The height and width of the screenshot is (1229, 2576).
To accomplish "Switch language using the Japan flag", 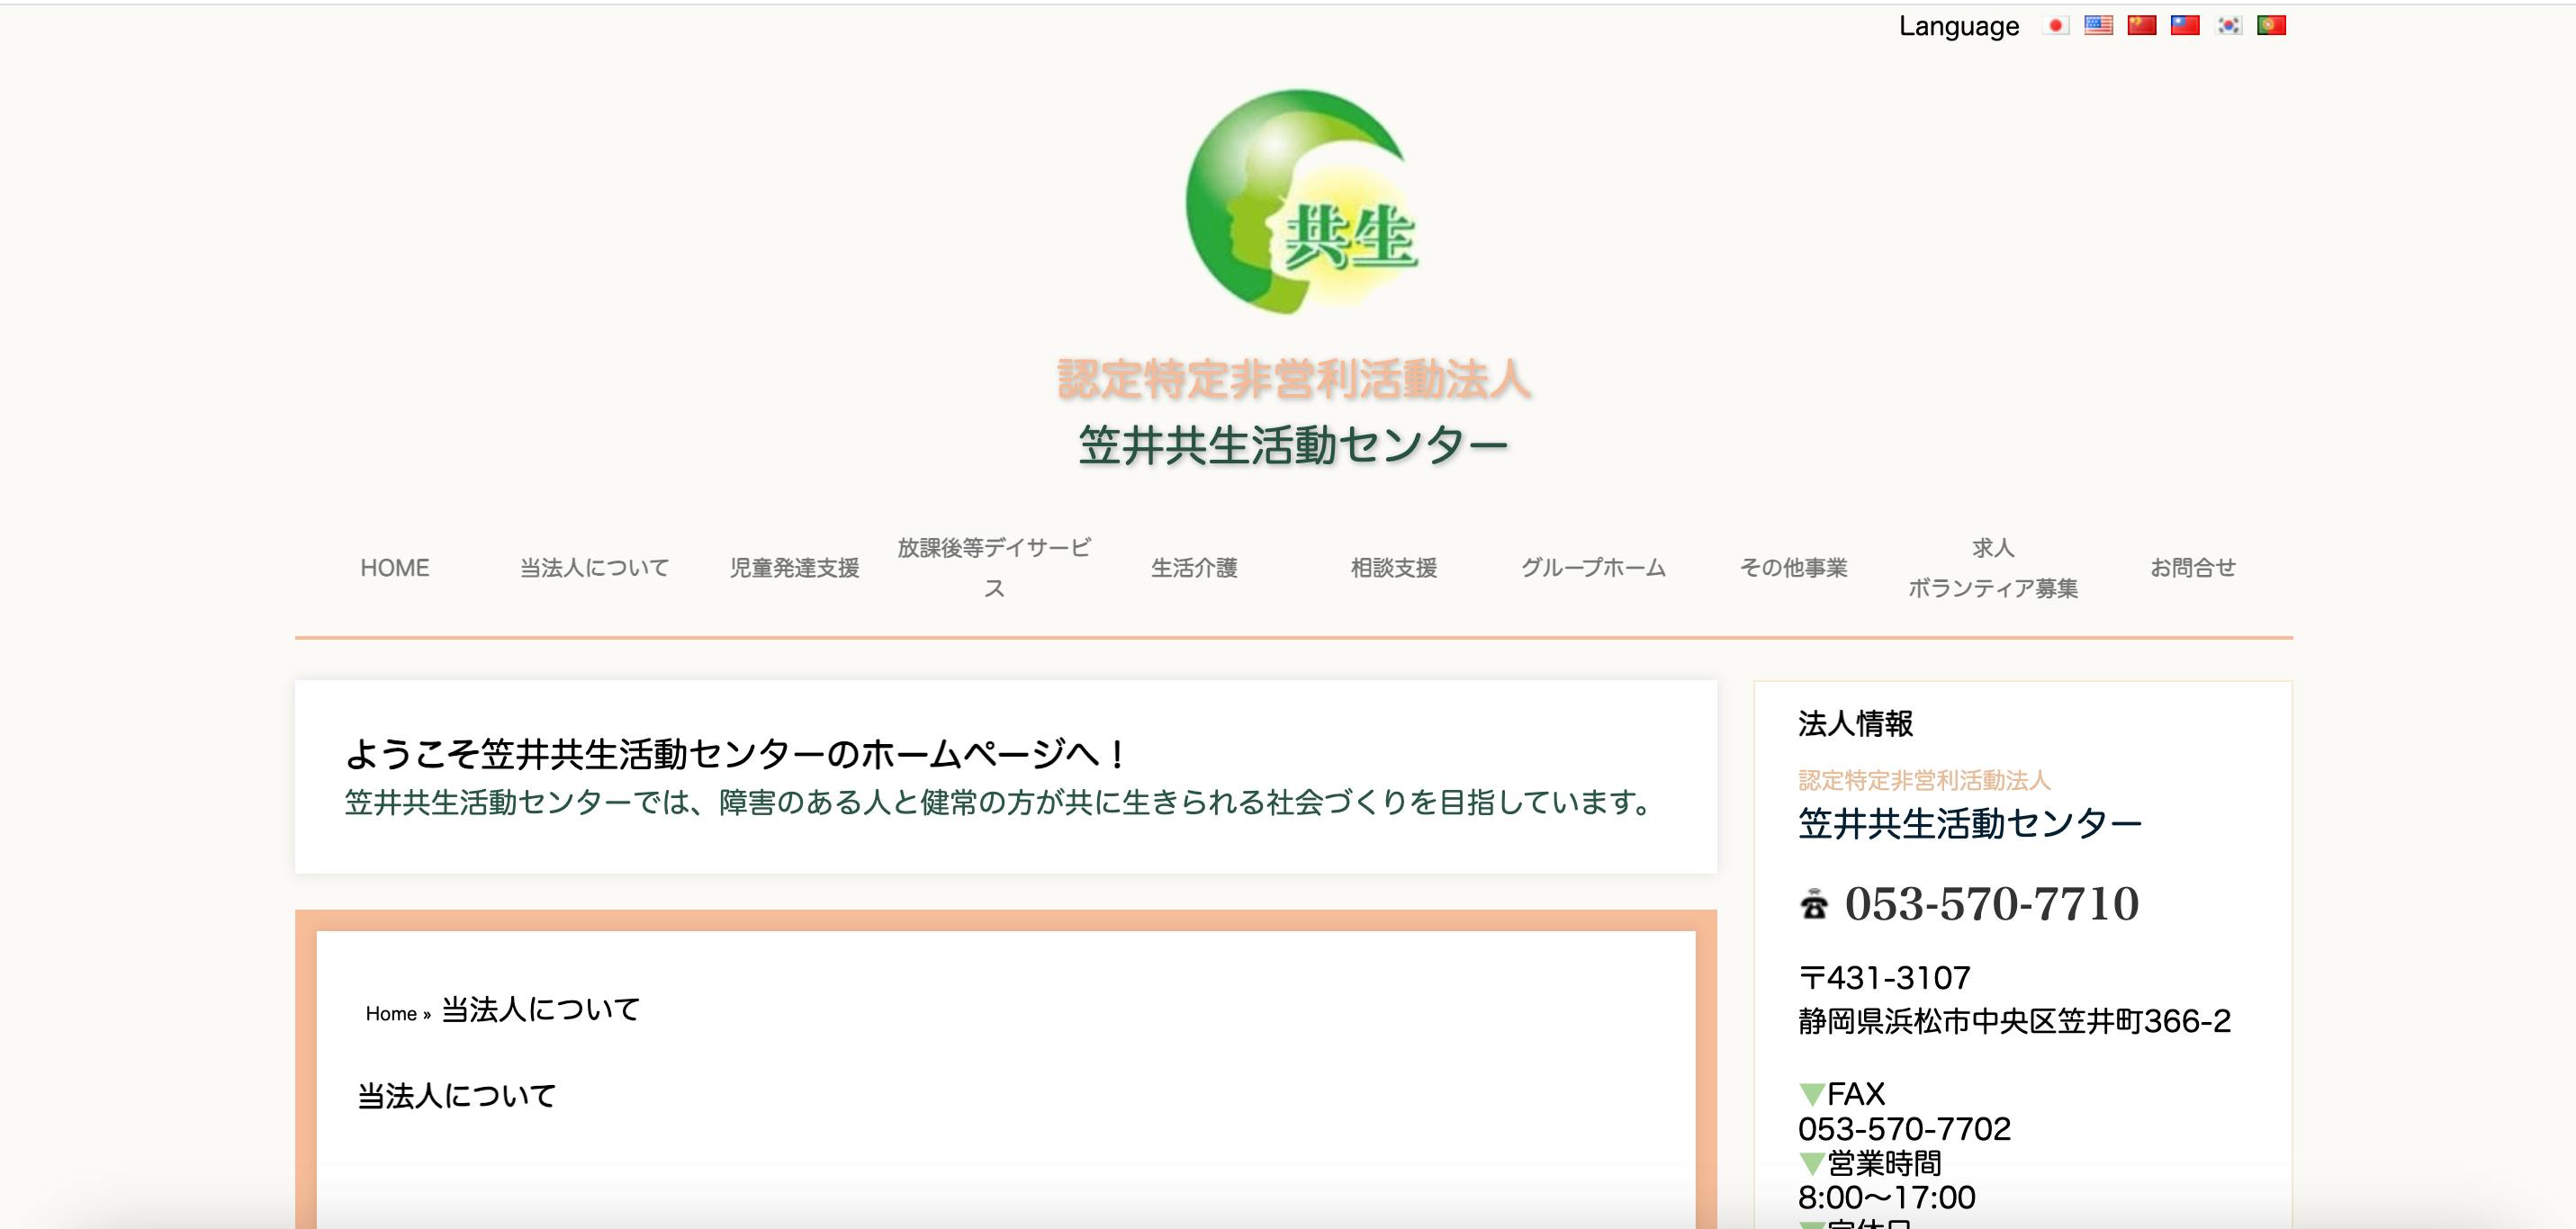I will point(2055,25).
